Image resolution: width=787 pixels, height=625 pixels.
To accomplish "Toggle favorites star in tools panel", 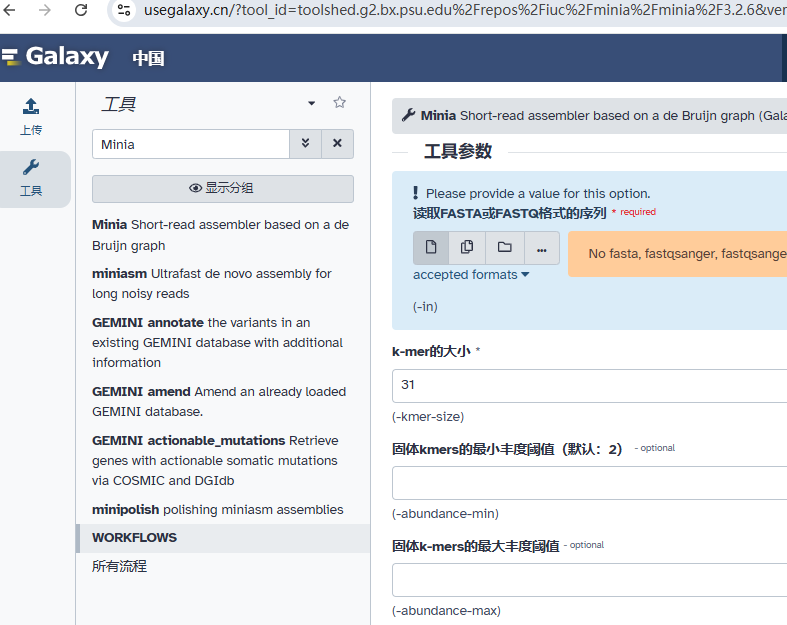I will pyautogui.click(x=340, y=102).
